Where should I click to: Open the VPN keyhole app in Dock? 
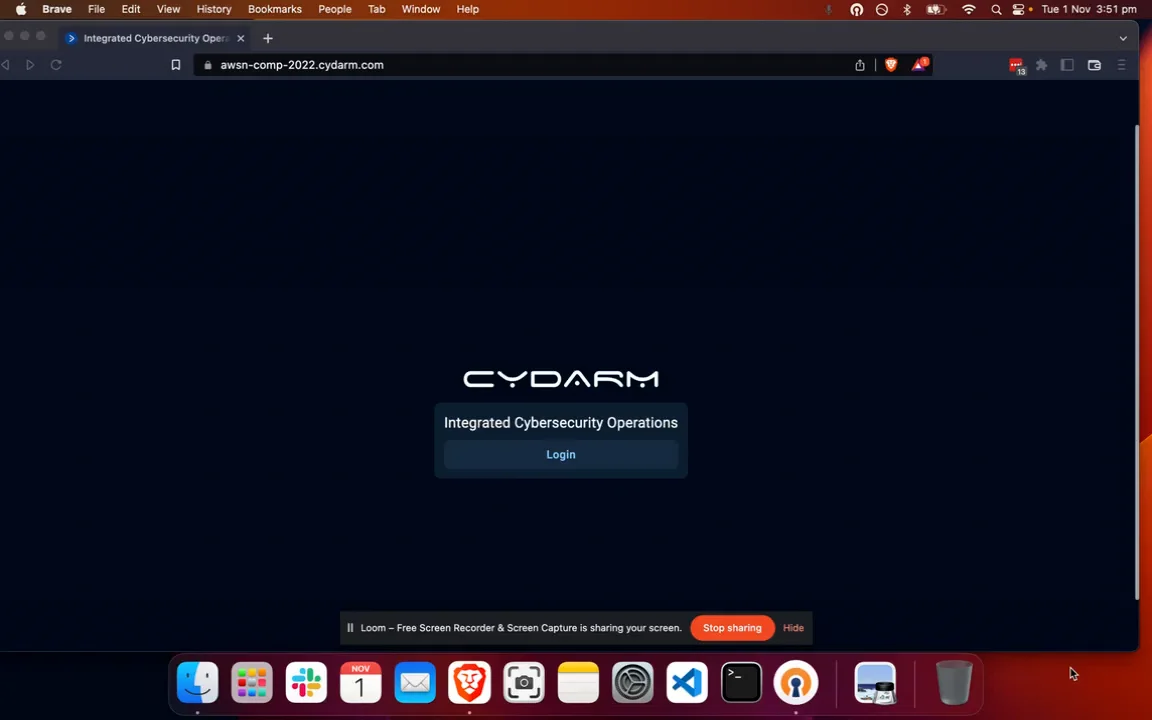[x=796, y=683]
